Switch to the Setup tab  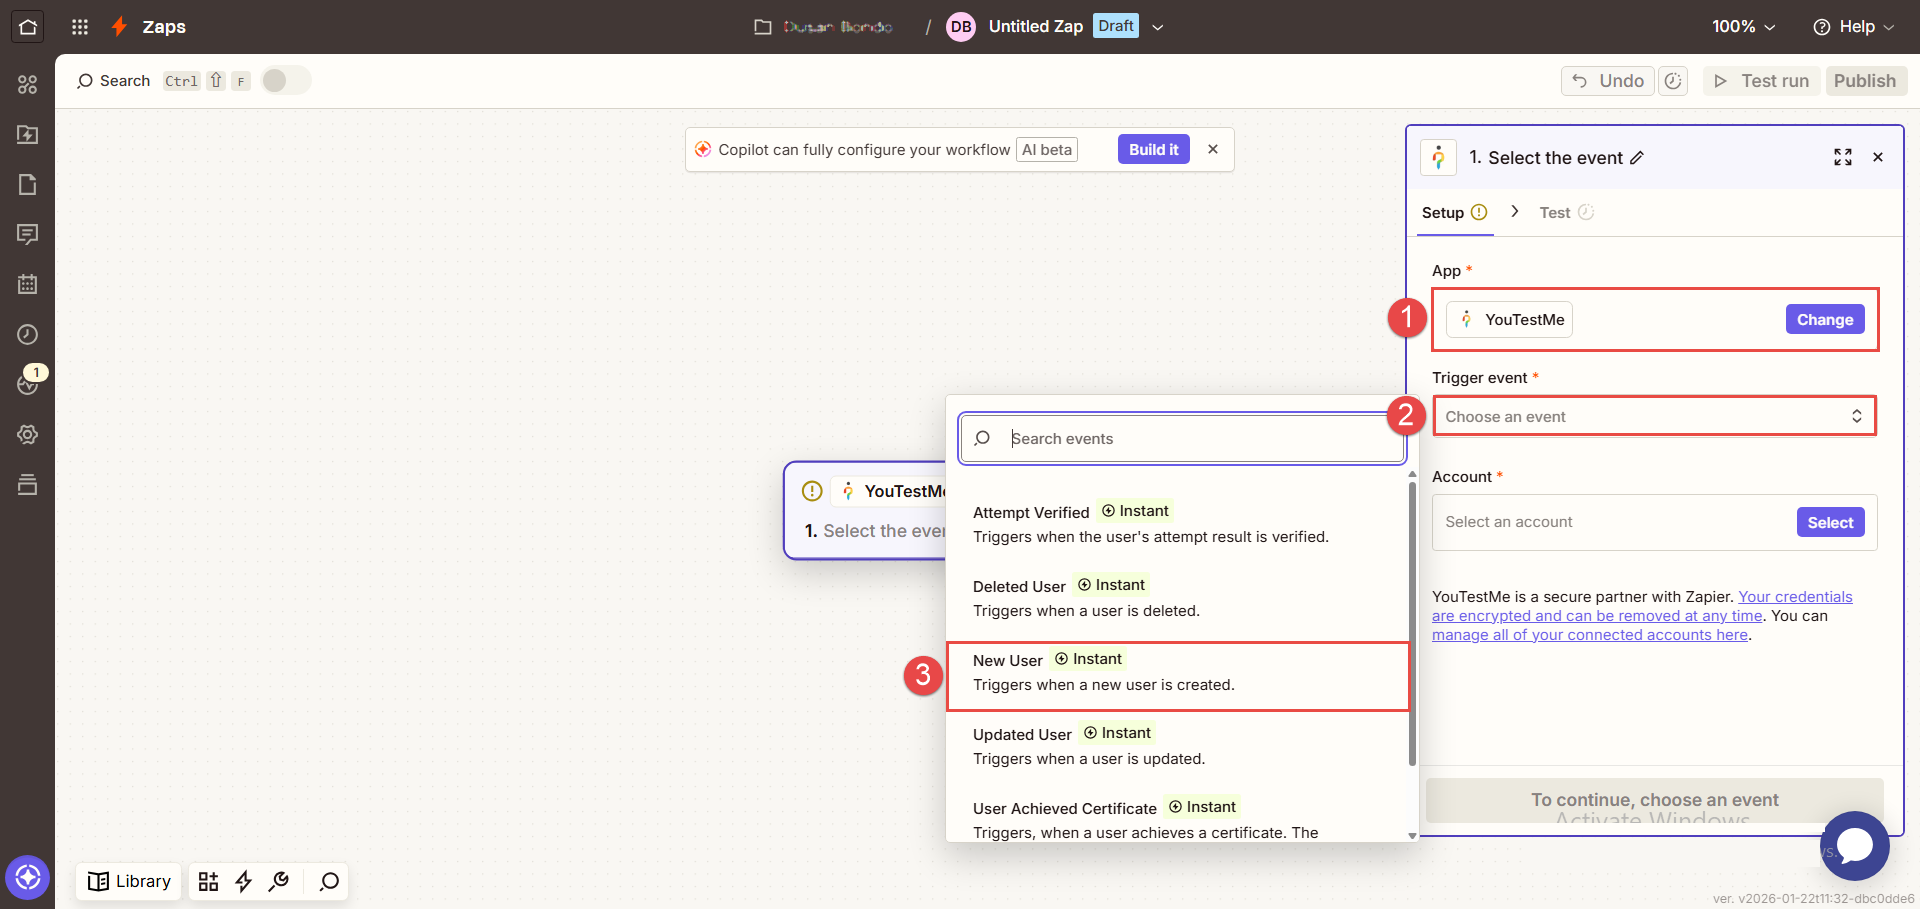coord(1454,212)
